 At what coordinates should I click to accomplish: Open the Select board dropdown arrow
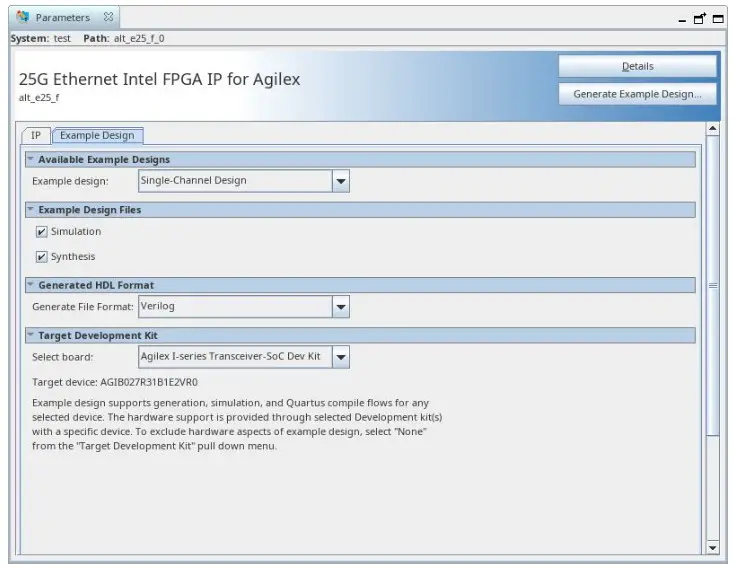tap(341, 357)
